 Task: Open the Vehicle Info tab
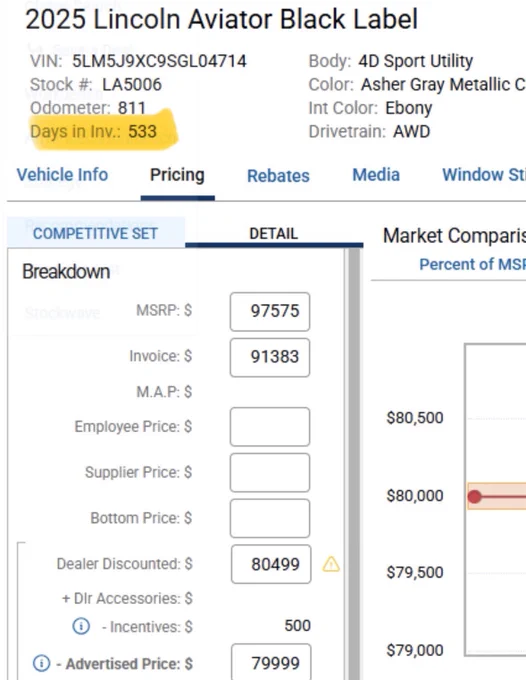(x=62, y=175)
